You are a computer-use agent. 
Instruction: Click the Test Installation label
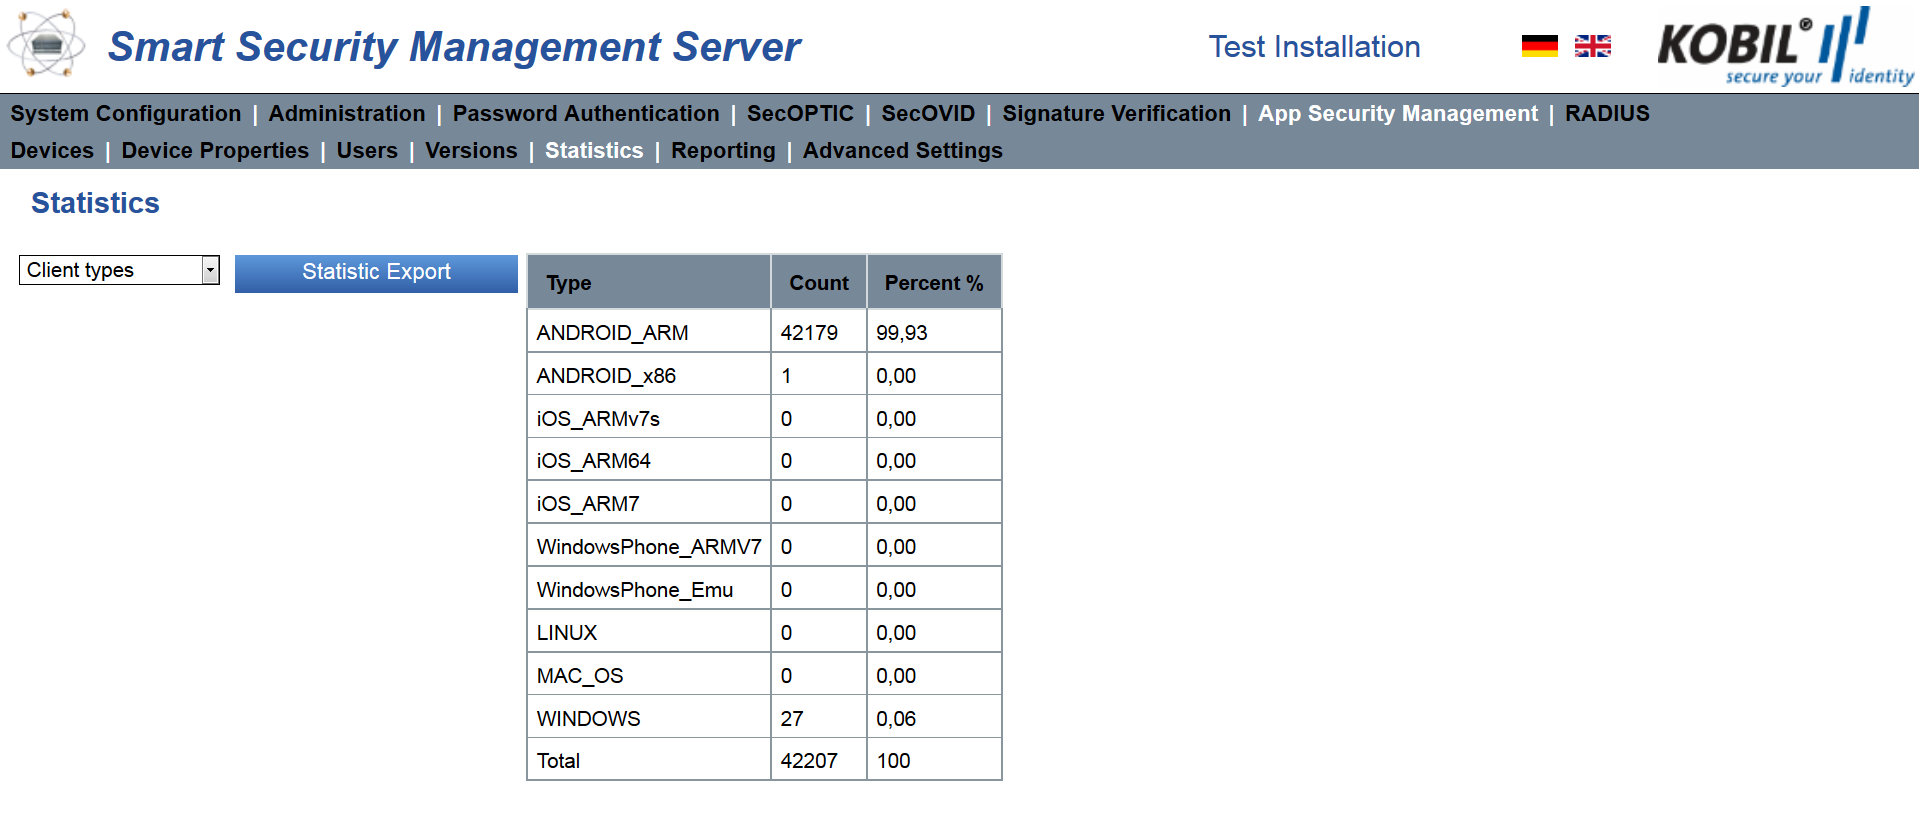coord(1314,47)
